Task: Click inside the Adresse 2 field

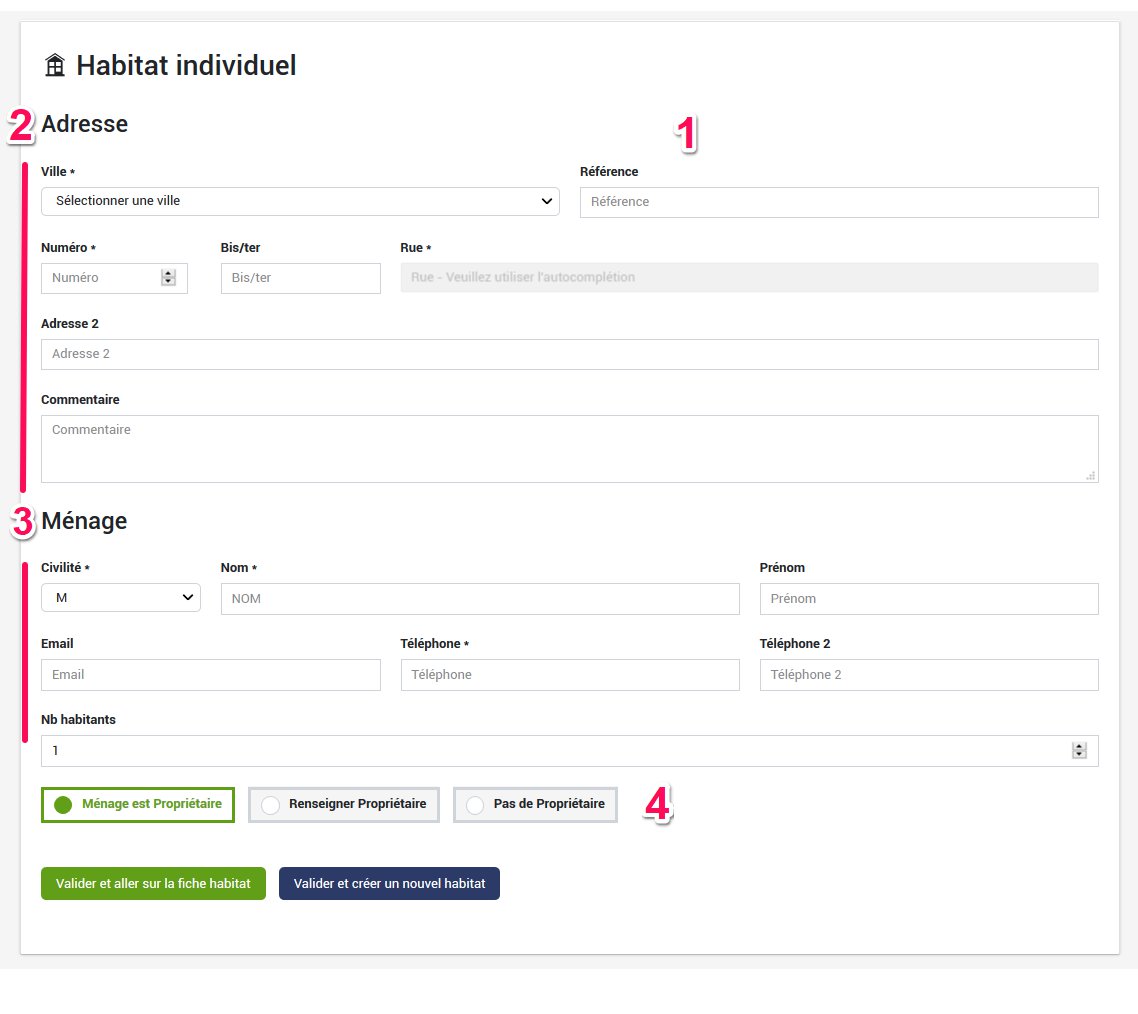Action: click(x=569, y=354)
